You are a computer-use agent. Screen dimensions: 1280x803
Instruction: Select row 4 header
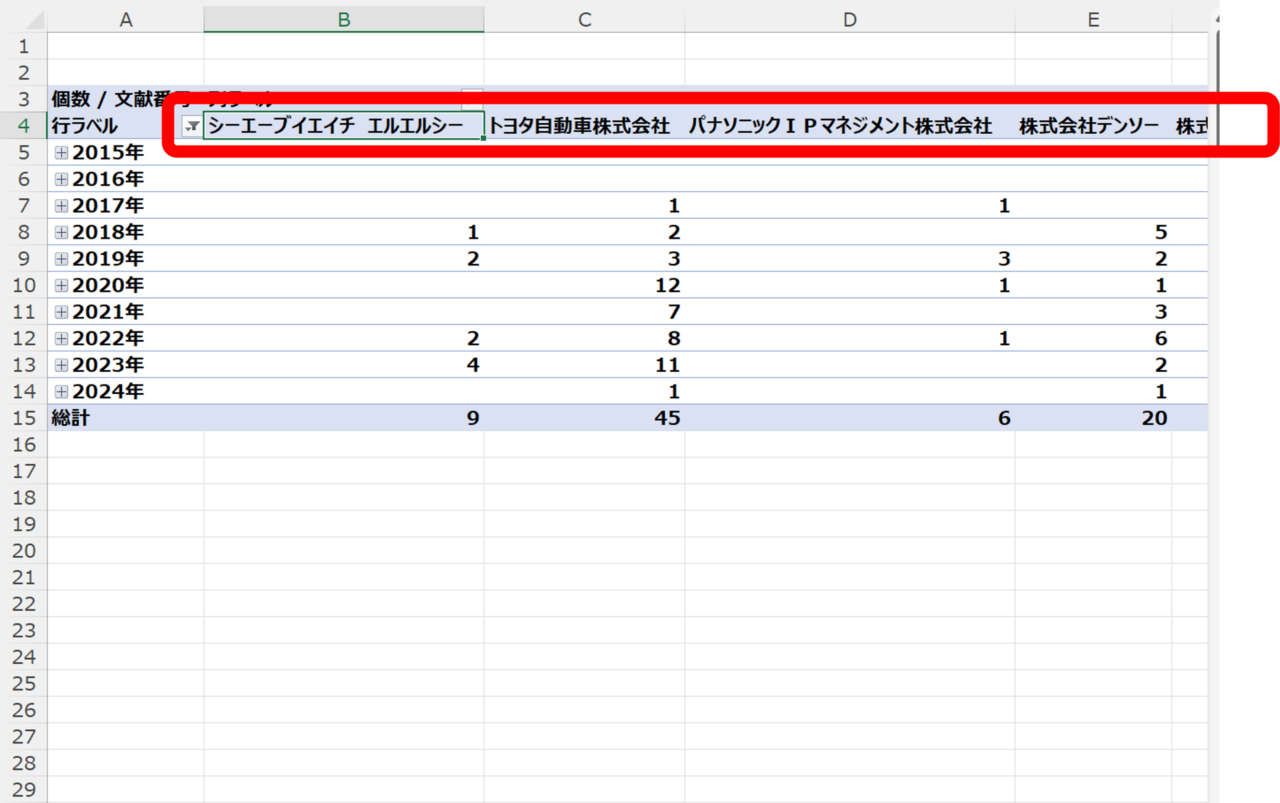tap(24, 126)
